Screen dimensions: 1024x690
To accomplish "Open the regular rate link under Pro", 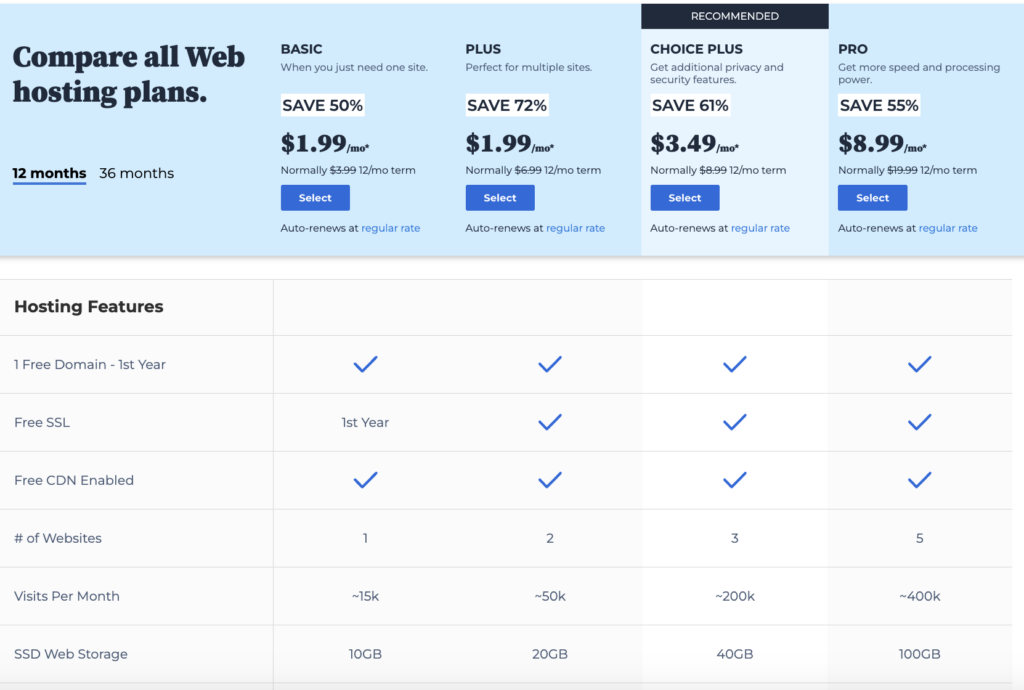I will [x=947, y=227].
